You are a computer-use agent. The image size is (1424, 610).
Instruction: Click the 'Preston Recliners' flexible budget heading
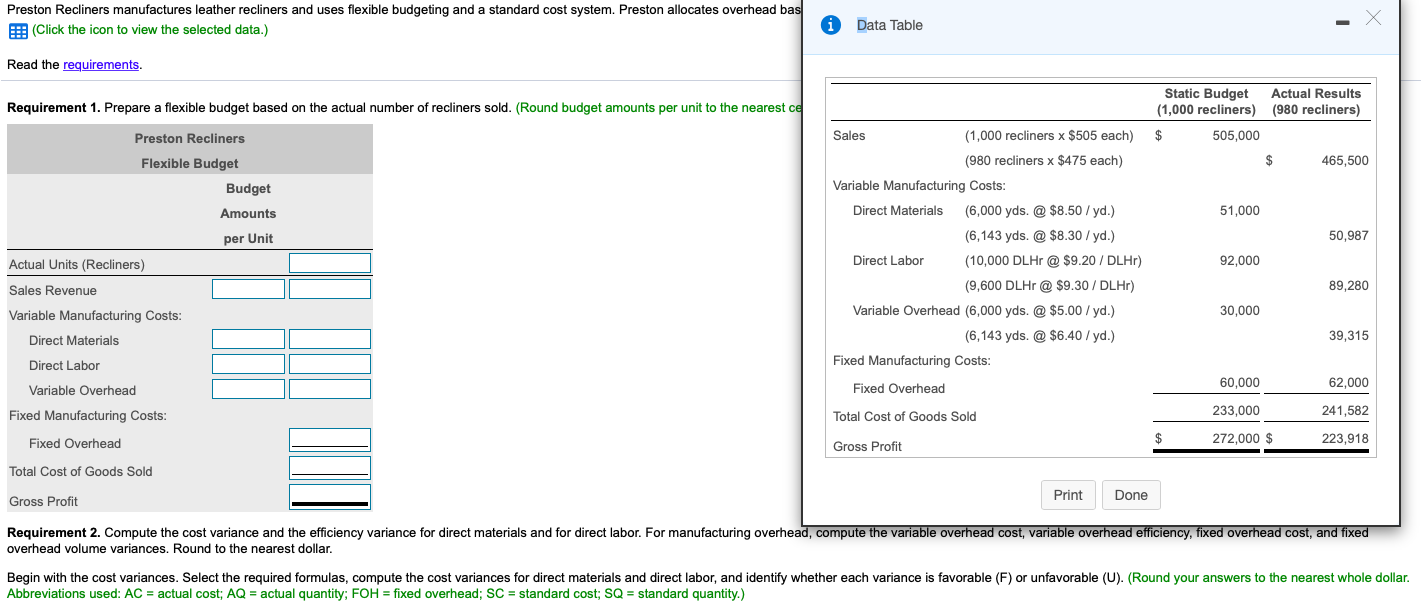[190, 138]
